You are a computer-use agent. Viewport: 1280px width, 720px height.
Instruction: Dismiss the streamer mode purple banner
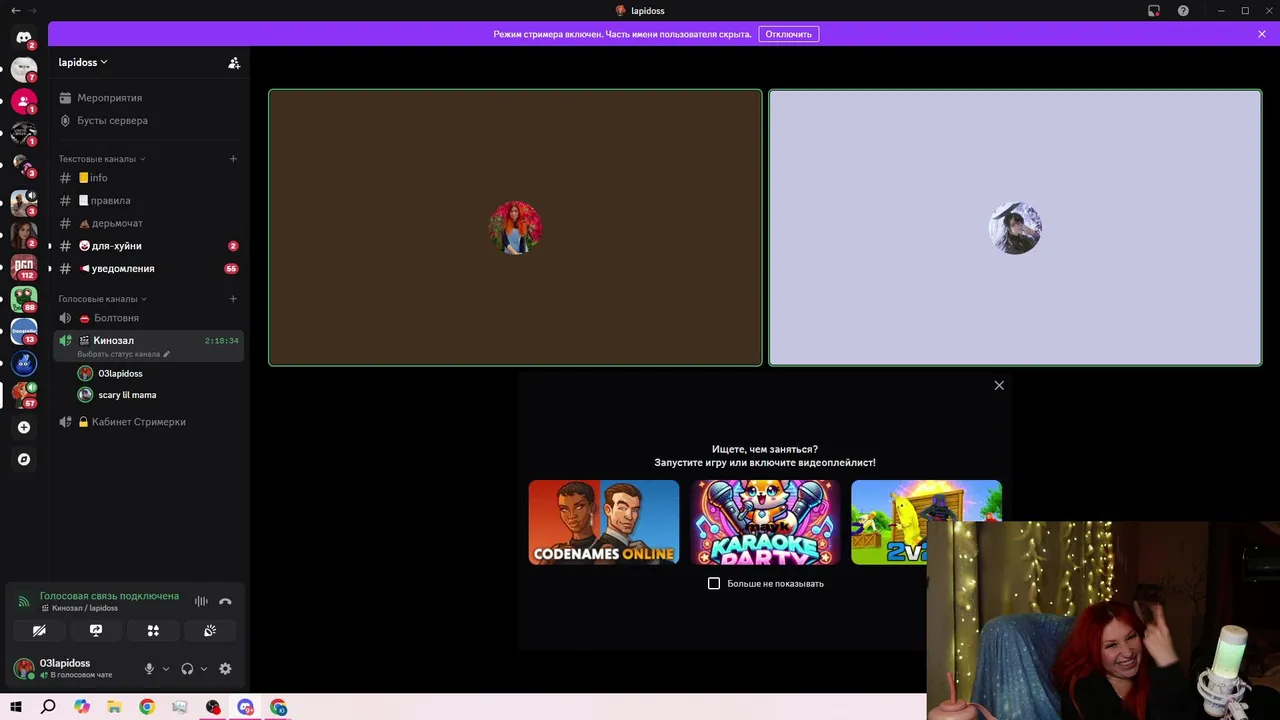point(1262,34)
